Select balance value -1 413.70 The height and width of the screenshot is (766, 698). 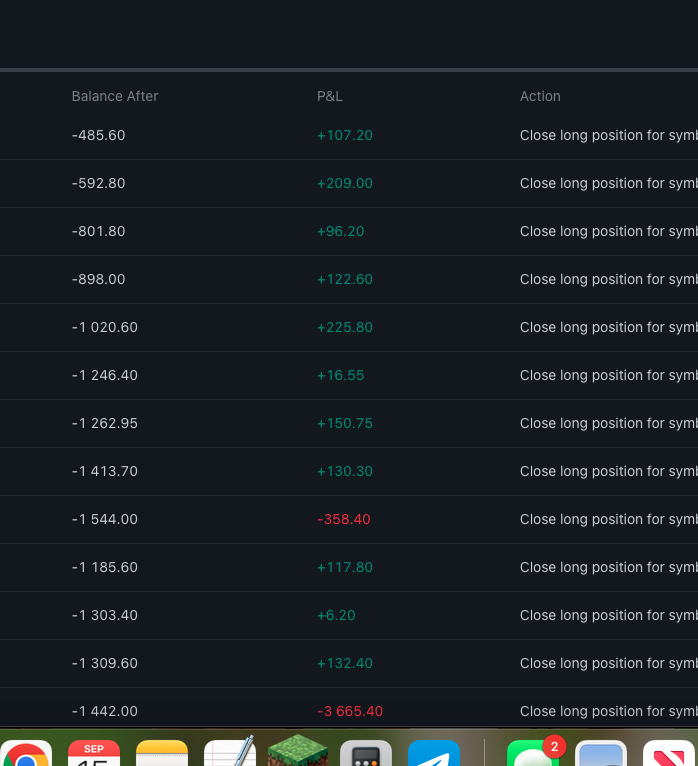click(x=105, y=471)
